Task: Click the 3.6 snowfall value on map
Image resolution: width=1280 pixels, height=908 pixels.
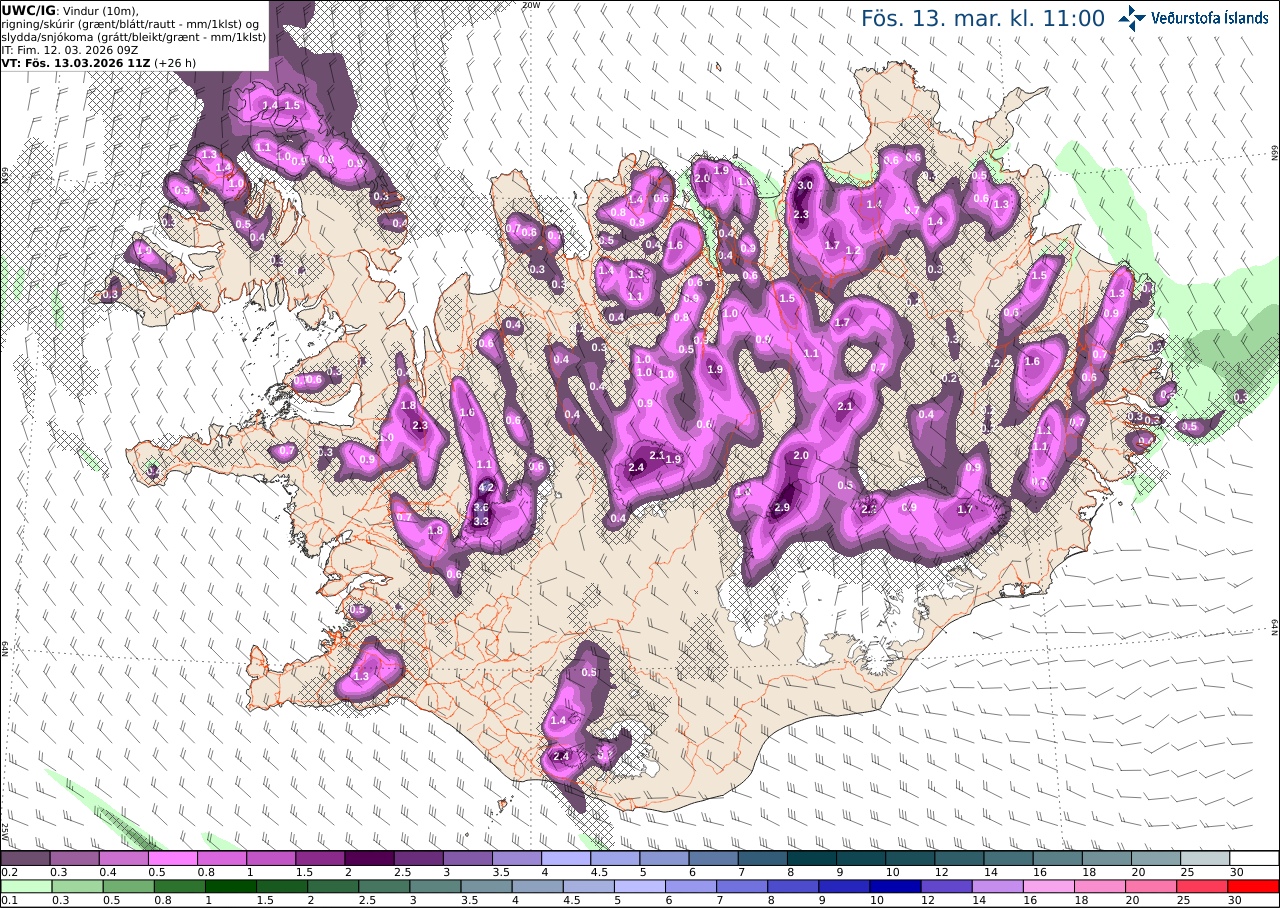Action: pyautogui.click(x=481, y=508)
